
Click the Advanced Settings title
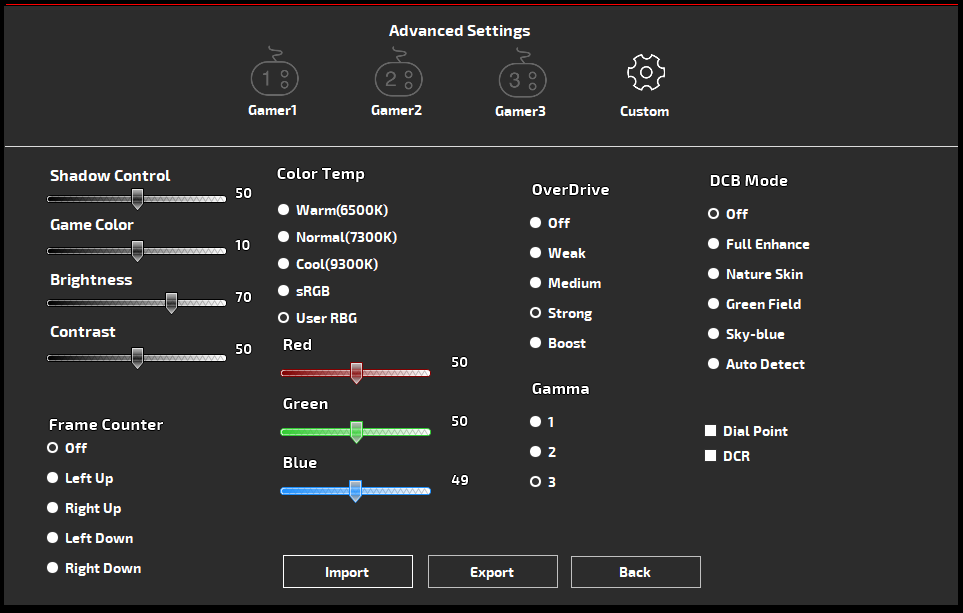point(459,31)
